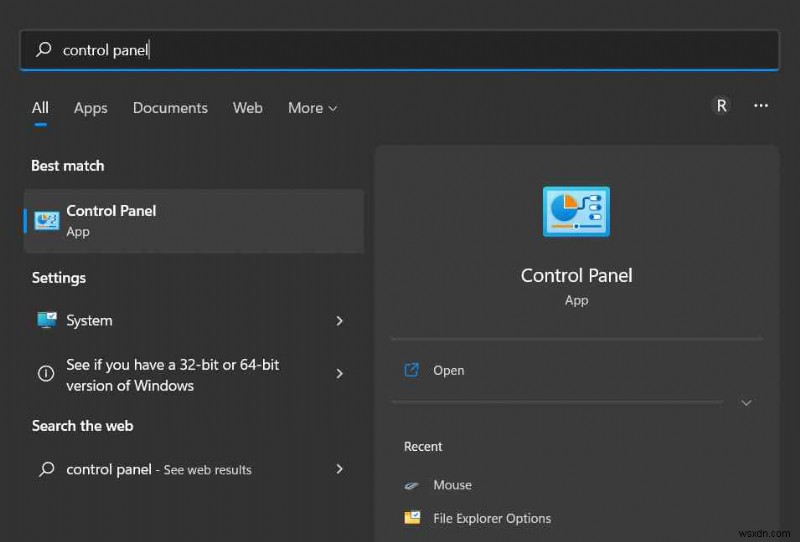Click the web search magnifier icon
This screenshot has height=542, width=800.
pos(46,469)
